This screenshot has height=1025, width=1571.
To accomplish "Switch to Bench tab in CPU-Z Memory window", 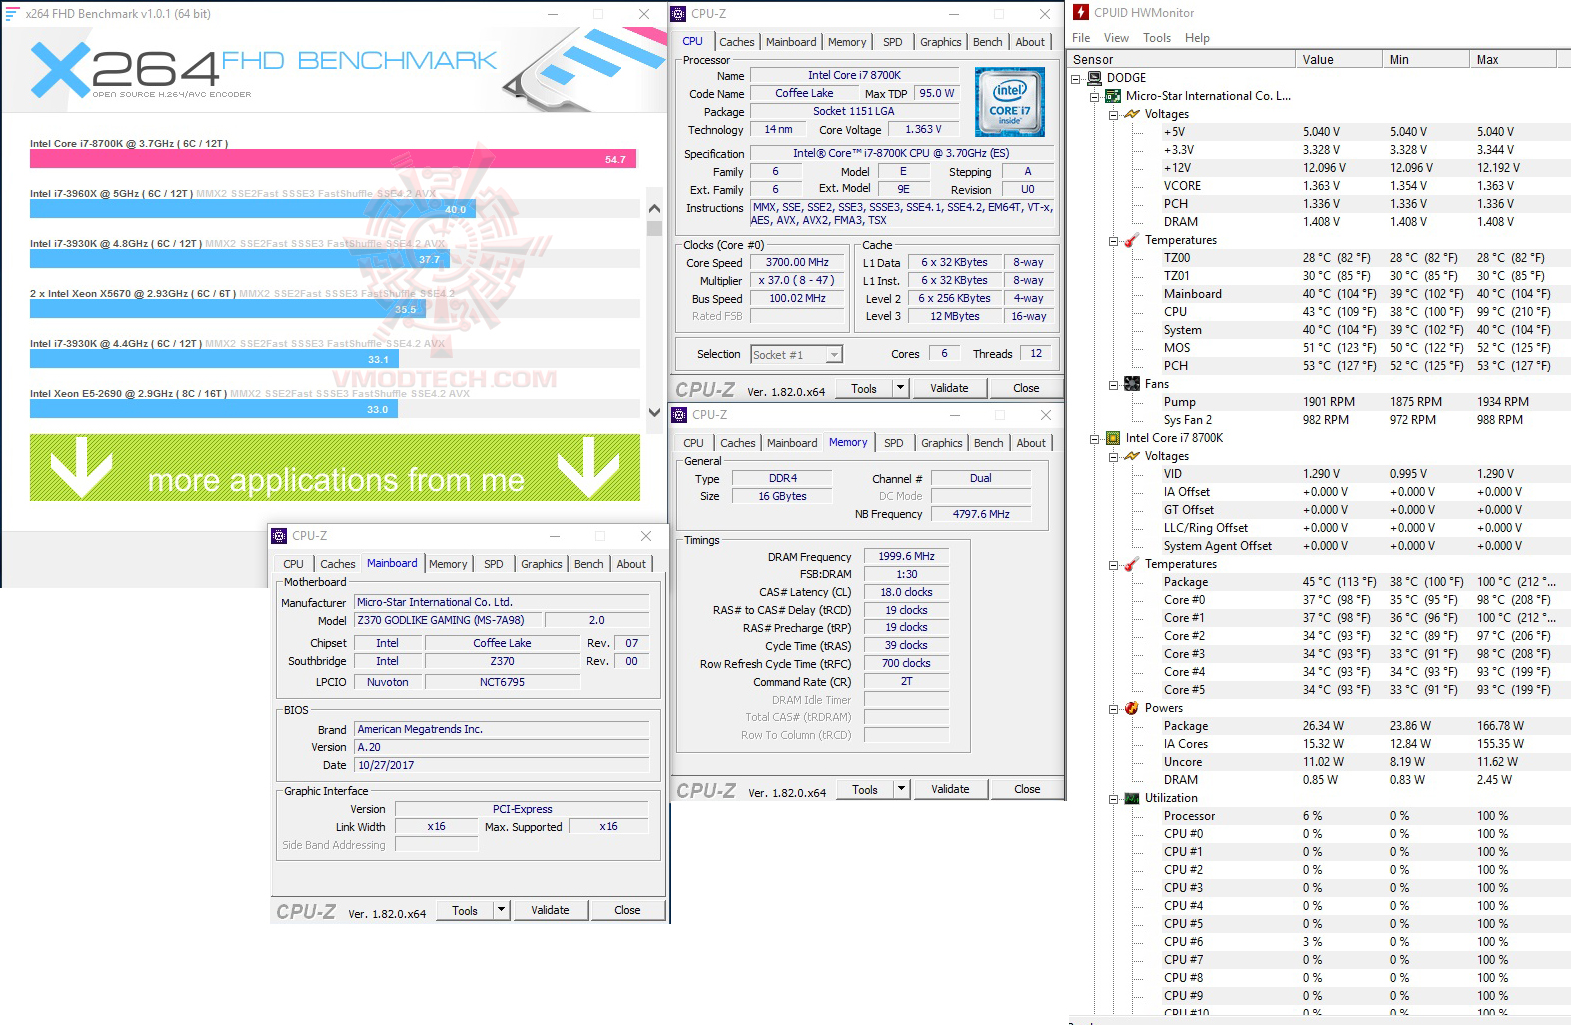I will coord(989,443).
